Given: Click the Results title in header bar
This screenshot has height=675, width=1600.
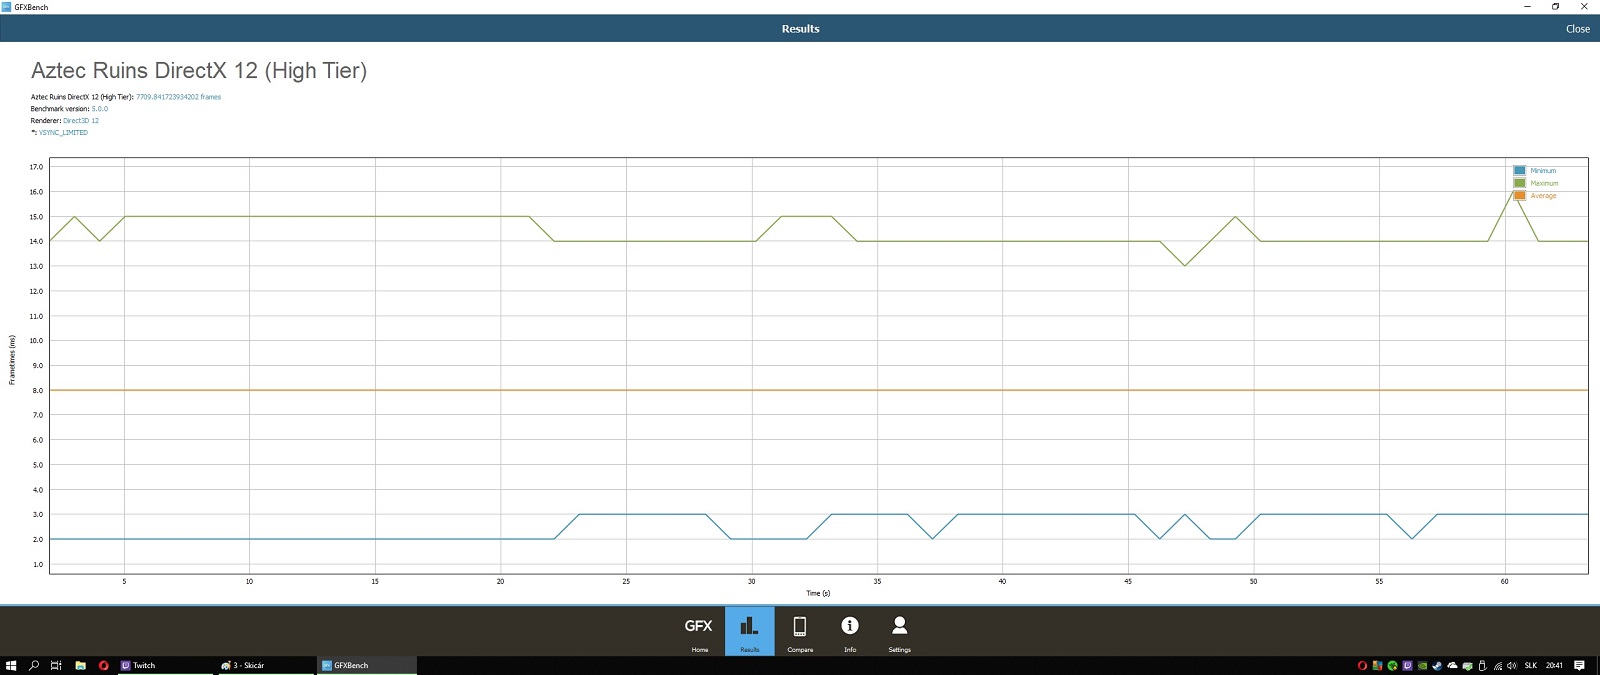Looking at the screenshot, I should tap(800, 29).
